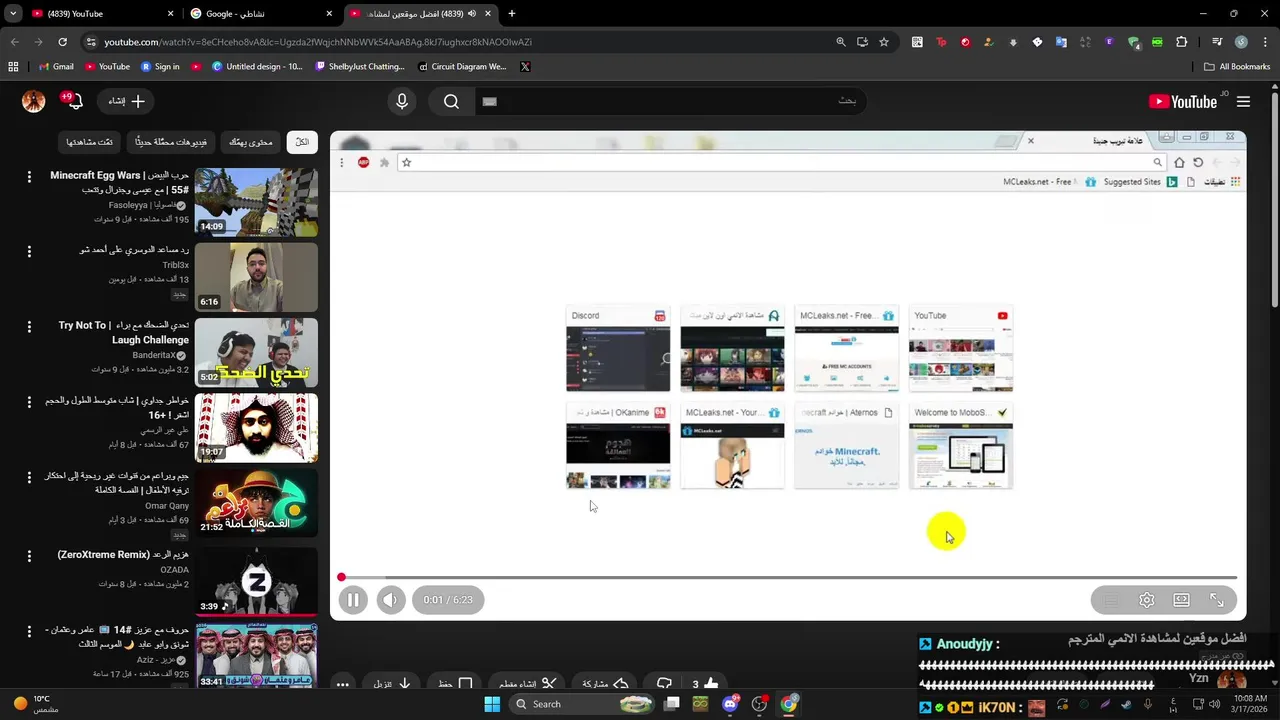This screenshot has width=1280, height=720.
Task: Open the media control (music note) button
Action: (x=1217, y=42)
